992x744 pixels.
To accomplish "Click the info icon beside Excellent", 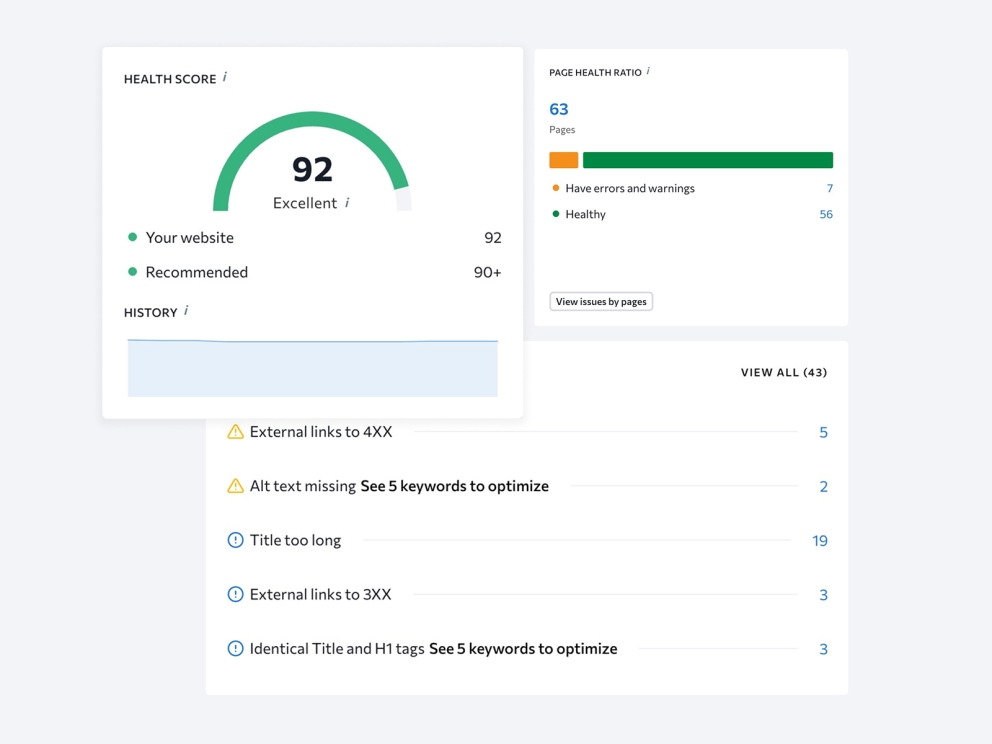I will 347,202.
